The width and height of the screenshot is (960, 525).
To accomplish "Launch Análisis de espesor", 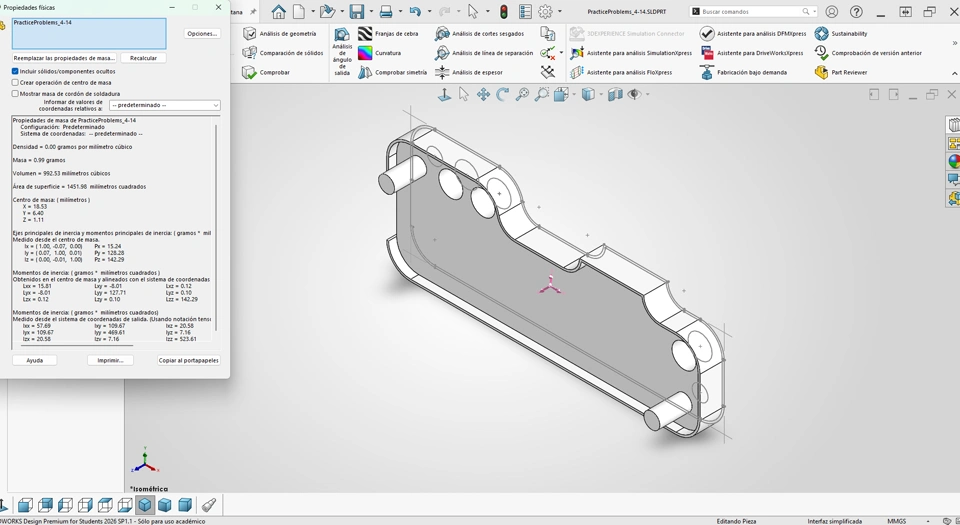I will [469, 72].
